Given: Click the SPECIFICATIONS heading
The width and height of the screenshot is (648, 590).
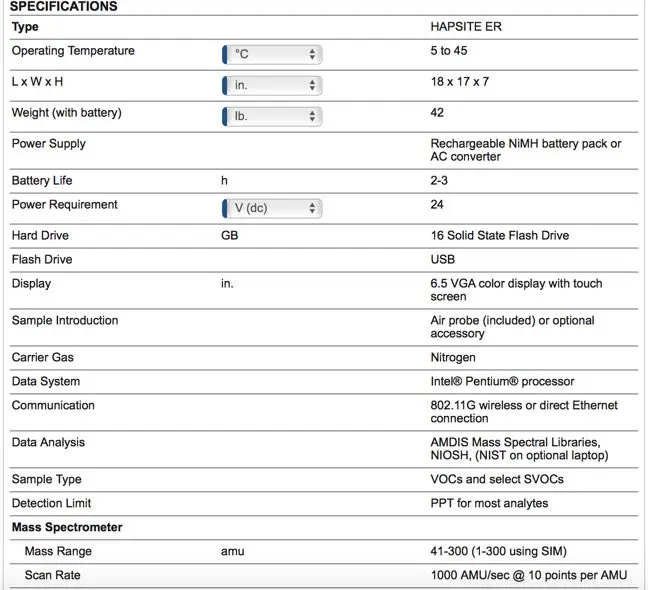Looking at the screenshot, I should [64, 6].
